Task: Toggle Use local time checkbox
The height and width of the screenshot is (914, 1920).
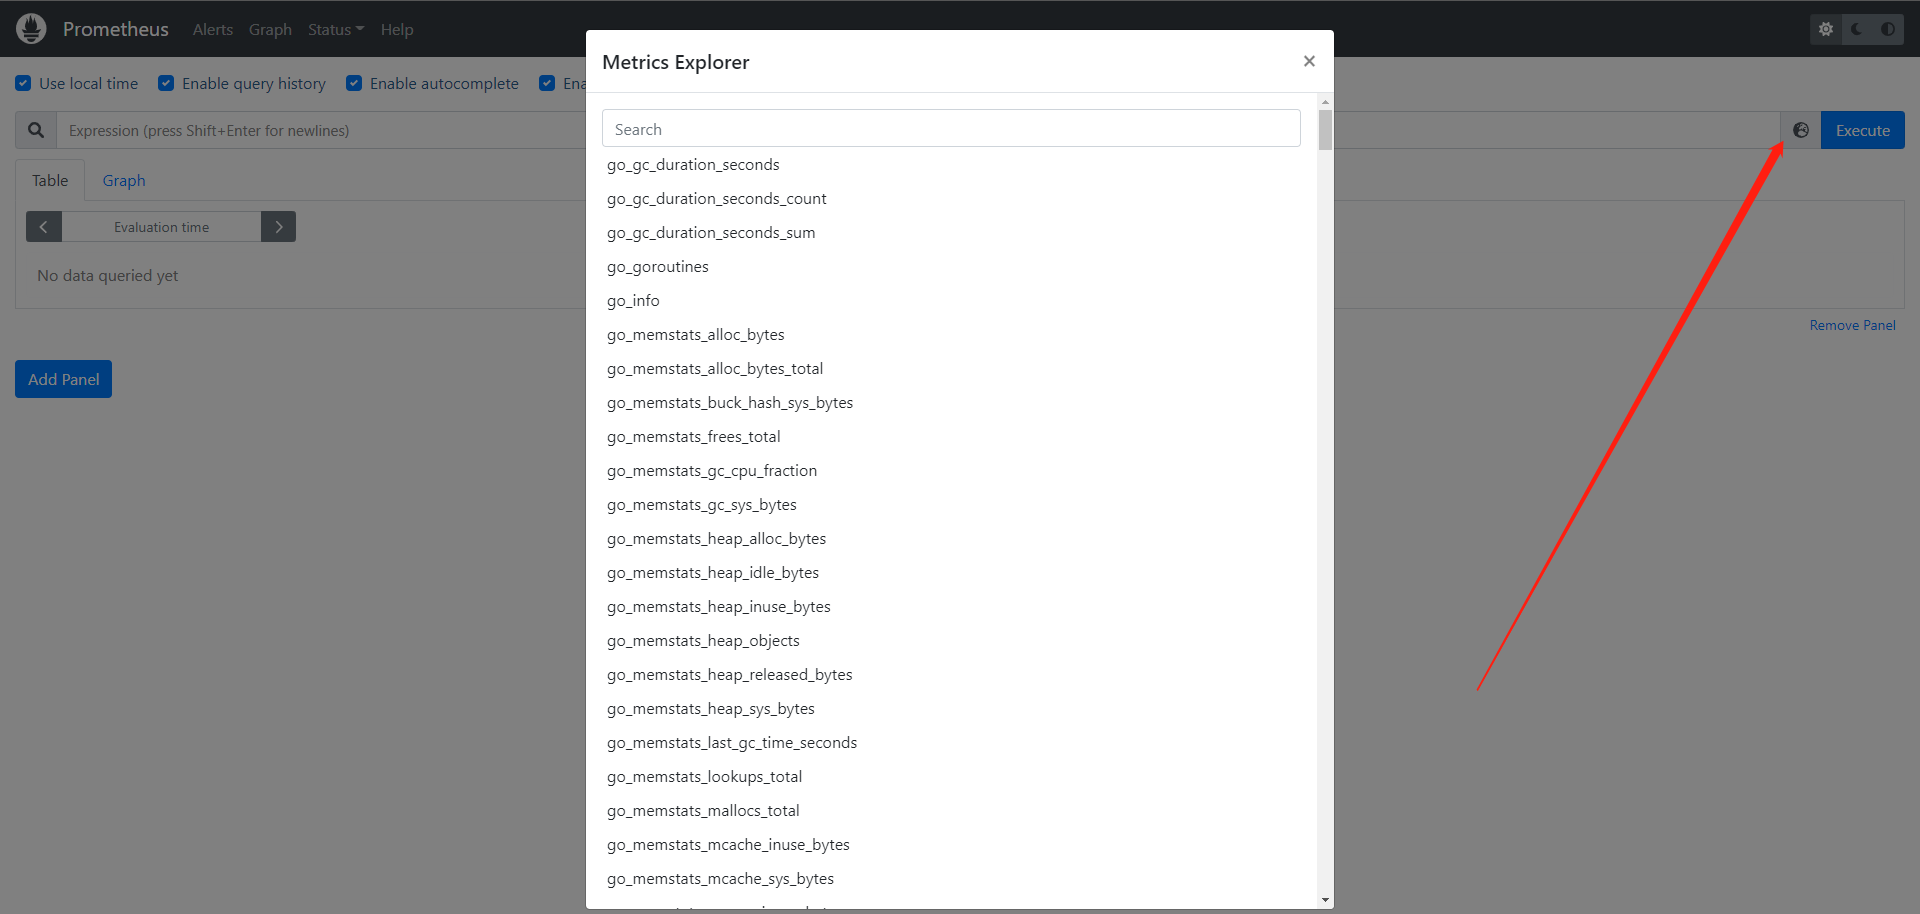Action: tap(23, 83)
